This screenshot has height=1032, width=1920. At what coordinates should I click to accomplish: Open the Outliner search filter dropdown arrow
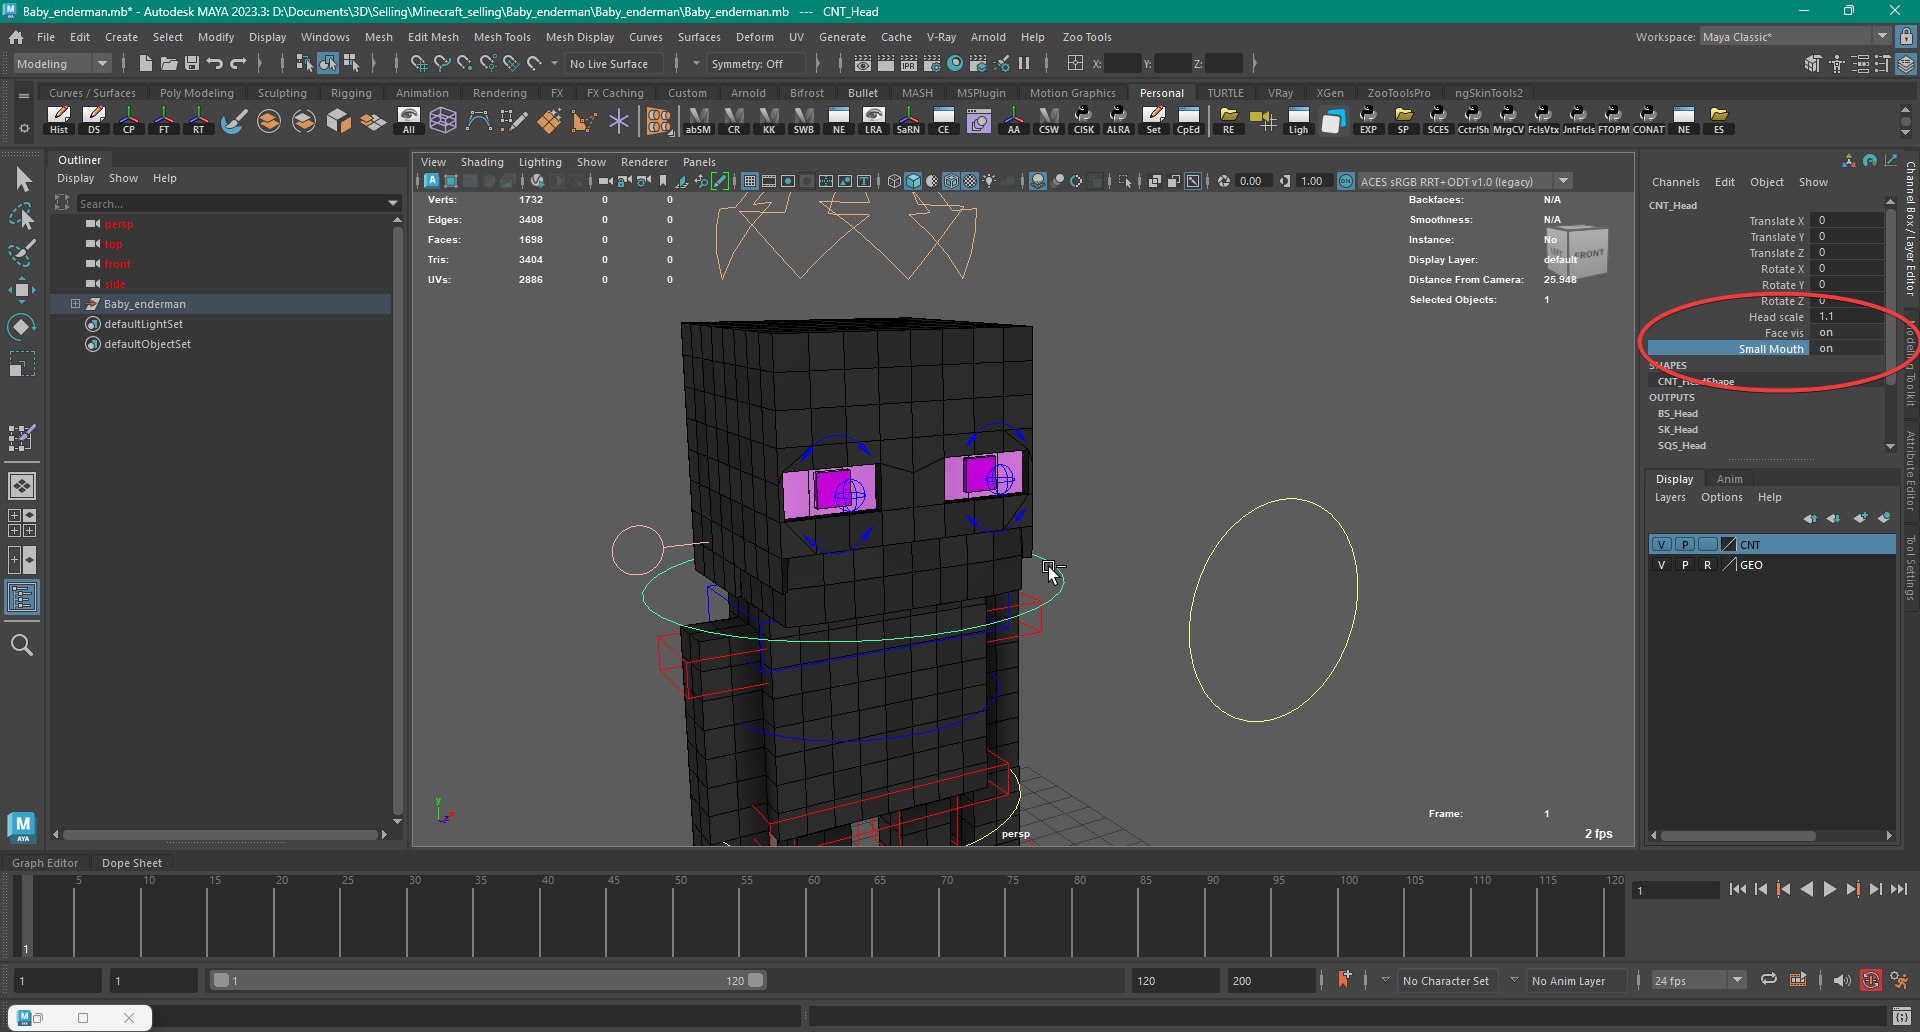tap(393, 204)
